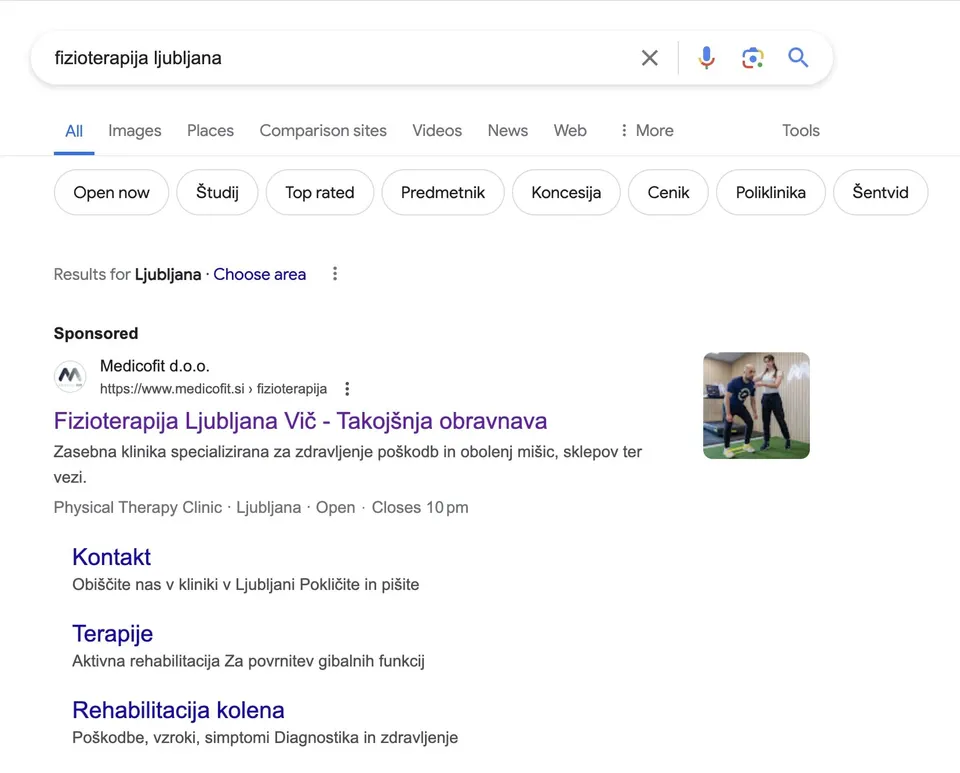This screenshot has width=960, height=773.
Task: Click the Medicofit logo favicon
Action: (x=70, y=376)
